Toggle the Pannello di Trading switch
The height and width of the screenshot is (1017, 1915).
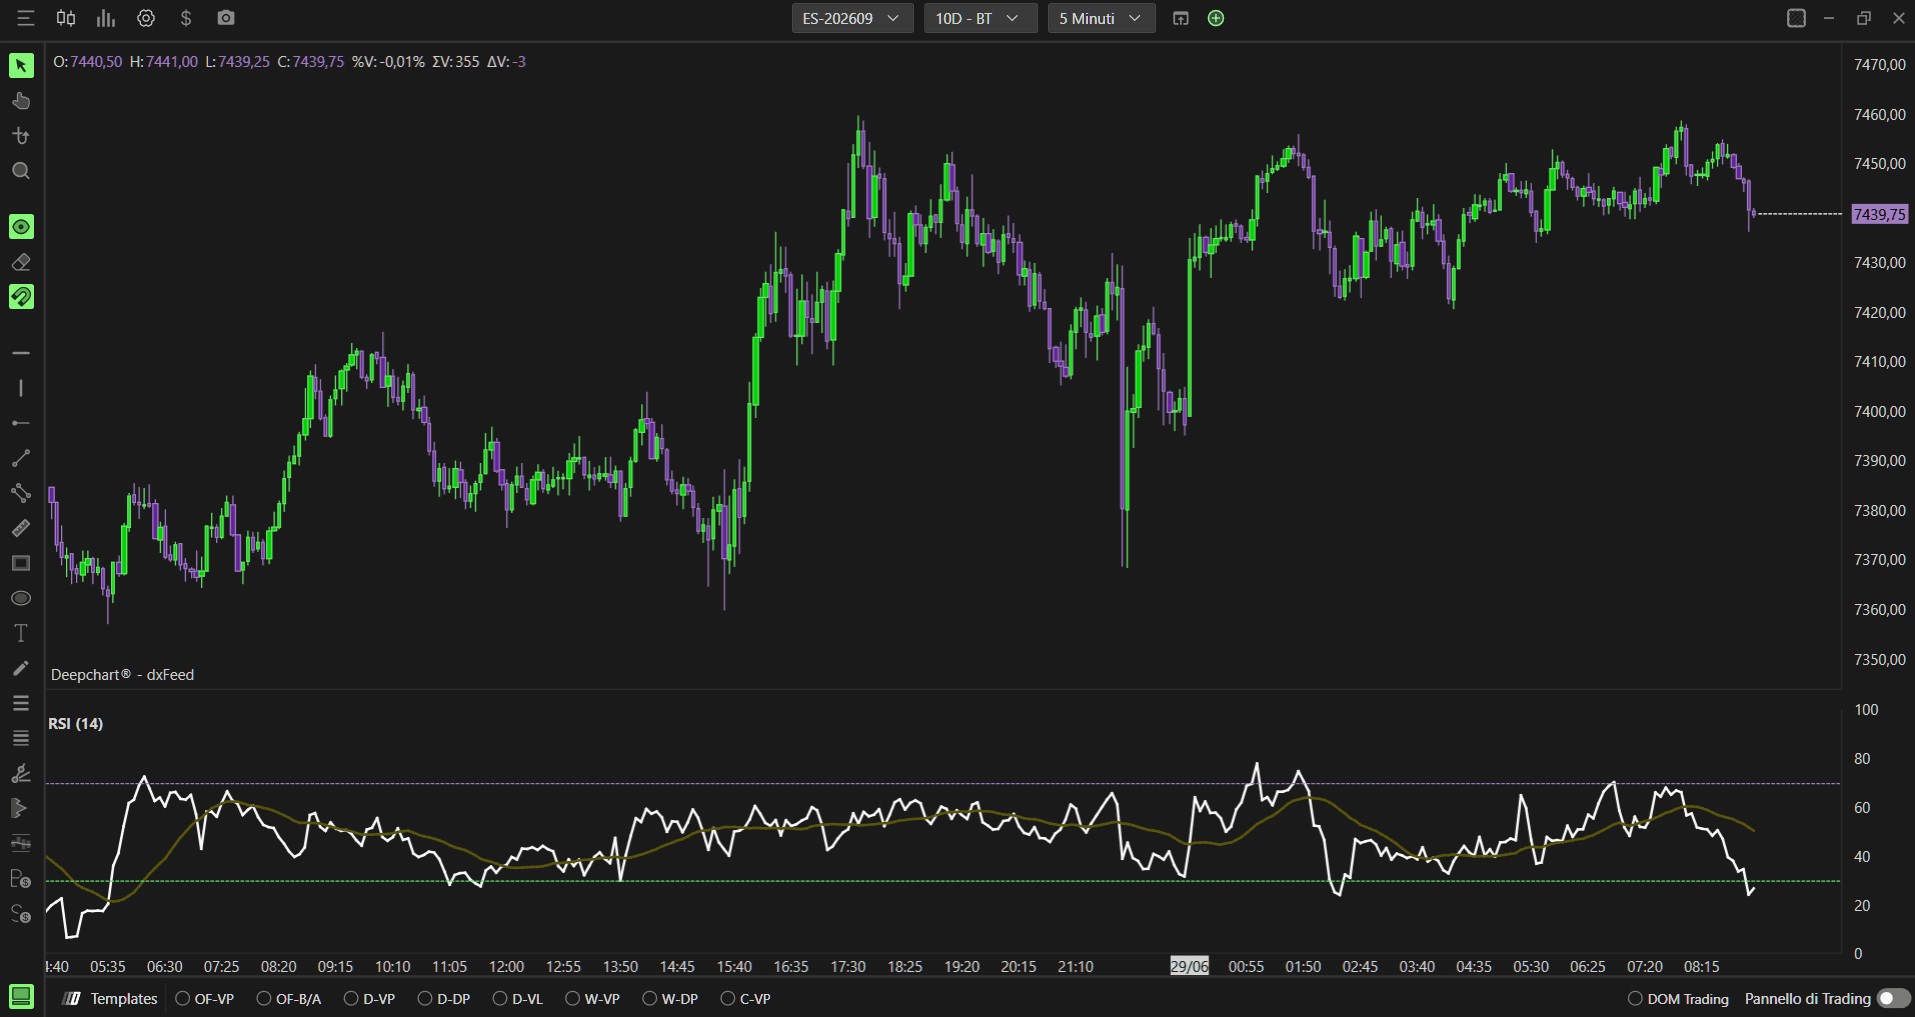[1893, 998]
